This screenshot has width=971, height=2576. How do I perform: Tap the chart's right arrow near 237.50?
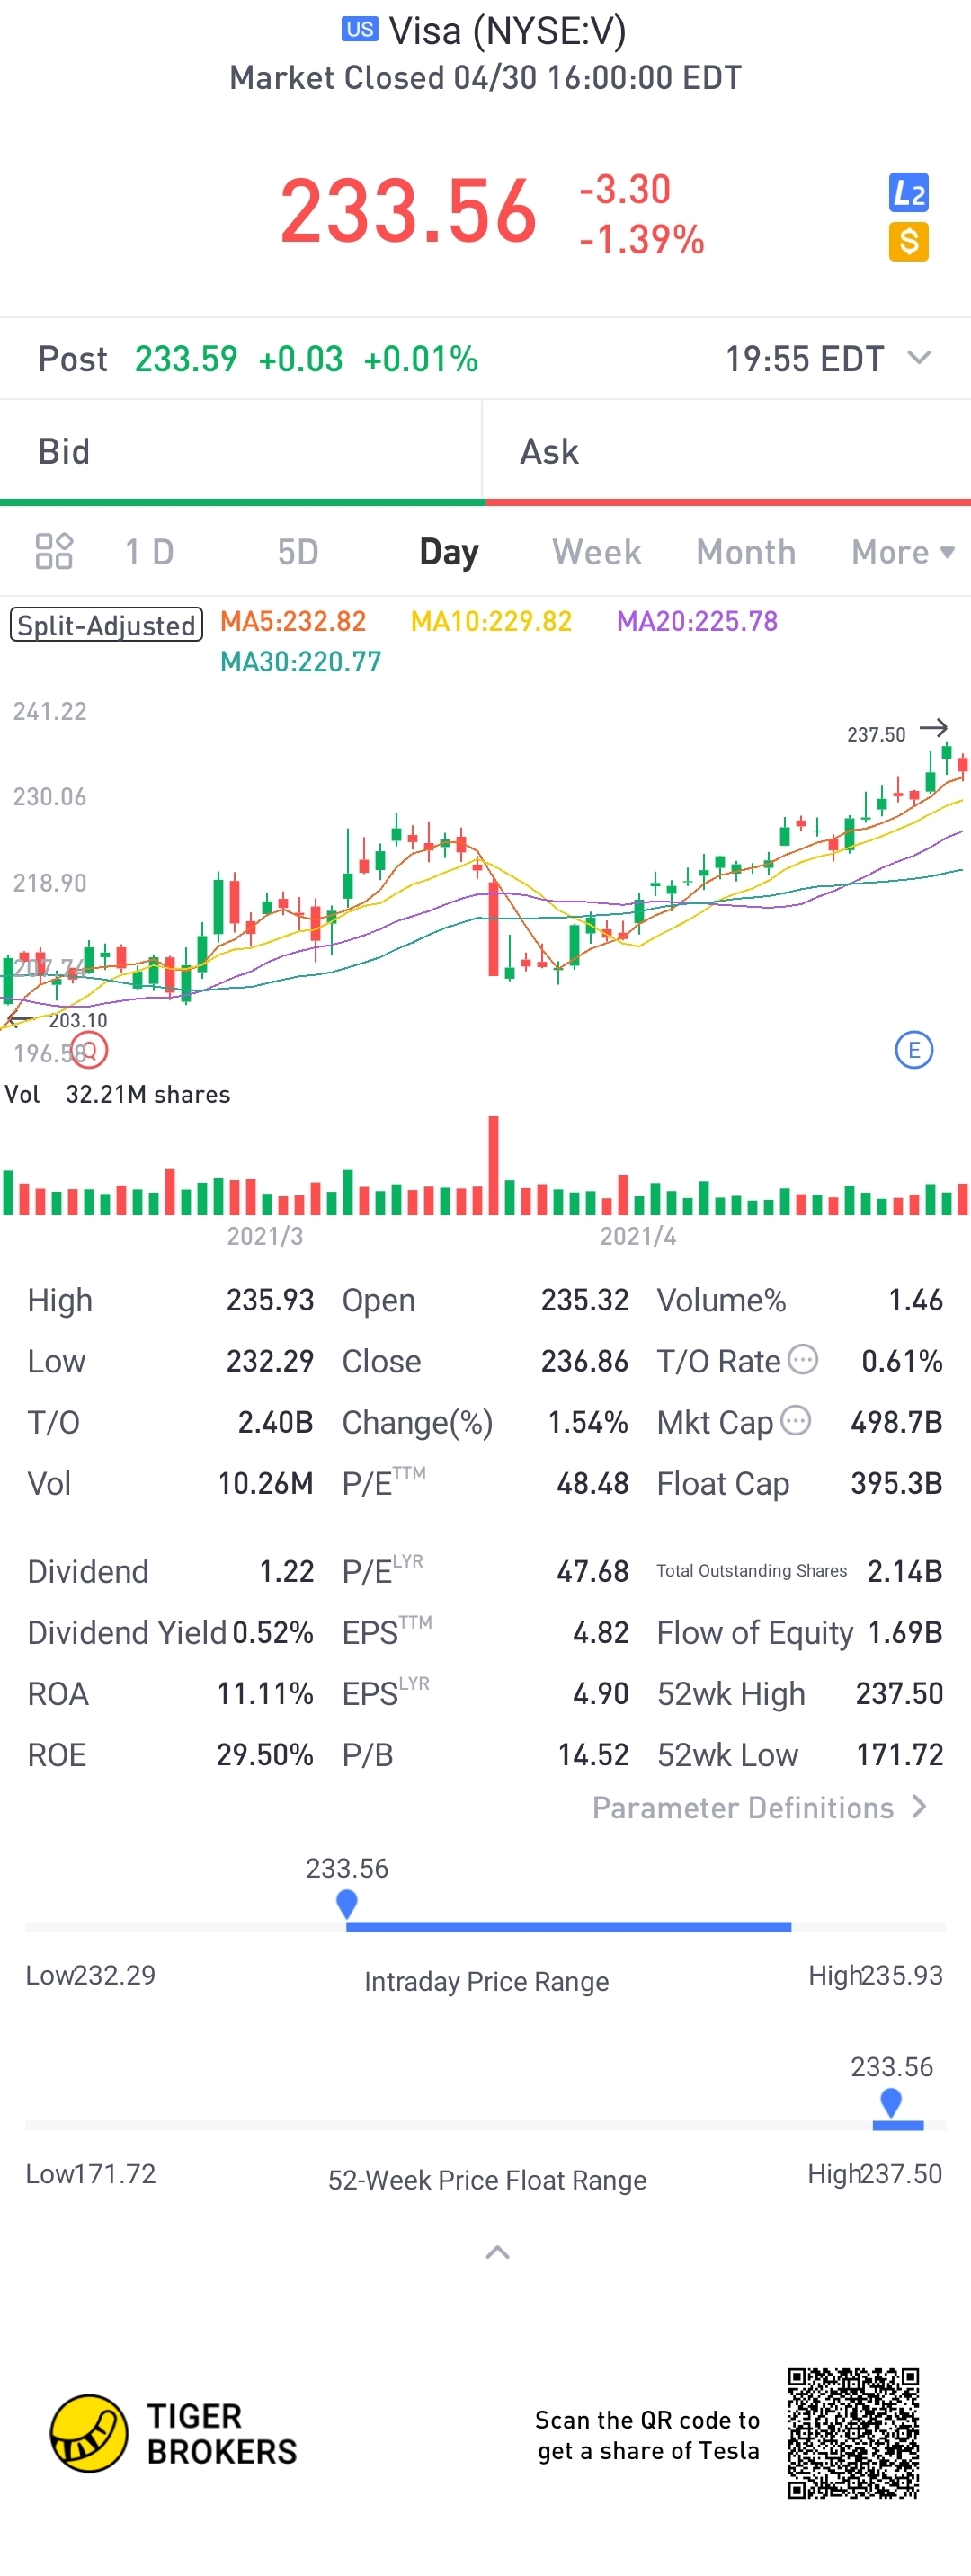[933, 728]
